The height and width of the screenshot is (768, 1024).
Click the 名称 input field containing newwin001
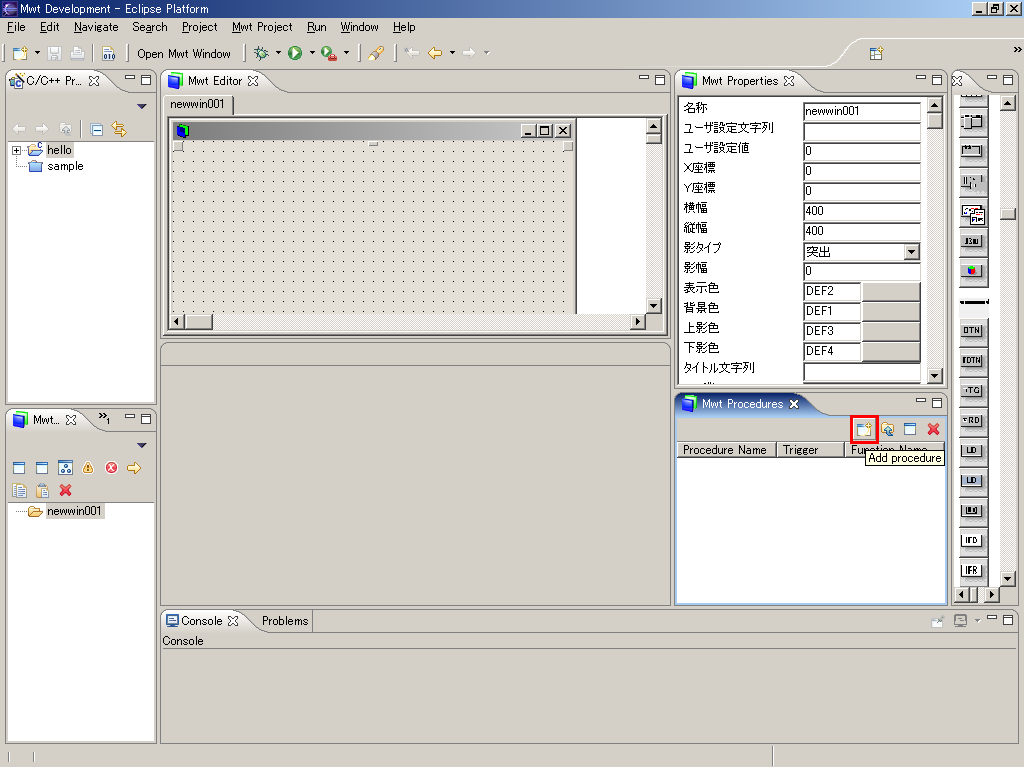coord(862,111)
